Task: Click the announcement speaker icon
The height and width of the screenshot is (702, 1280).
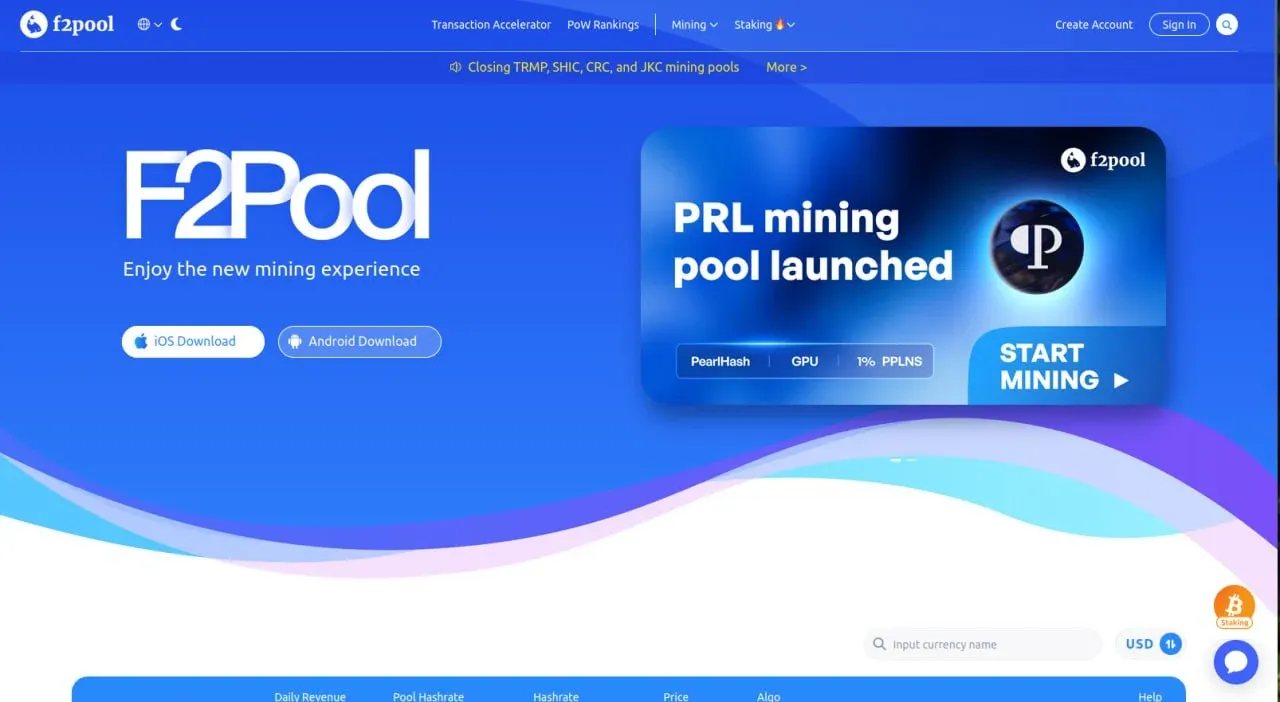Action: [456, 67]
